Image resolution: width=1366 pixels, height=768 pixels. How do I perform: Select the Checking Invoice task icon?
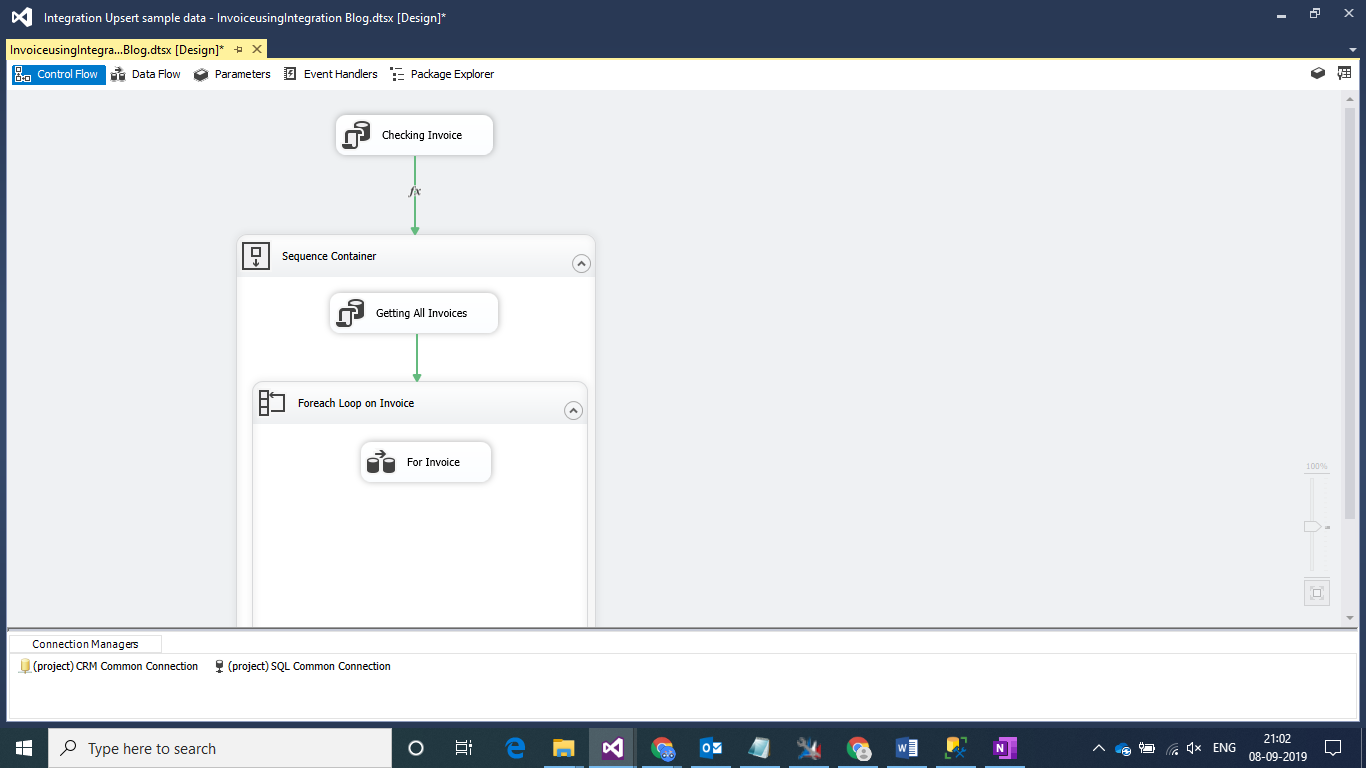coord(356,135)
